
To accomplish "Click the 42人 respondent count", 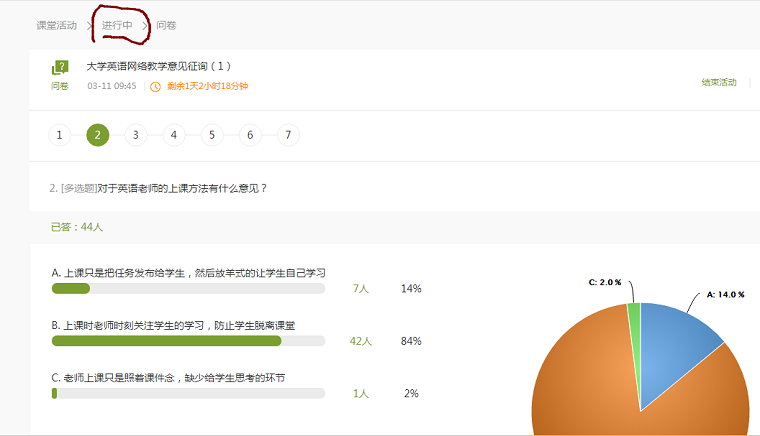I will [x=361, y=341].
